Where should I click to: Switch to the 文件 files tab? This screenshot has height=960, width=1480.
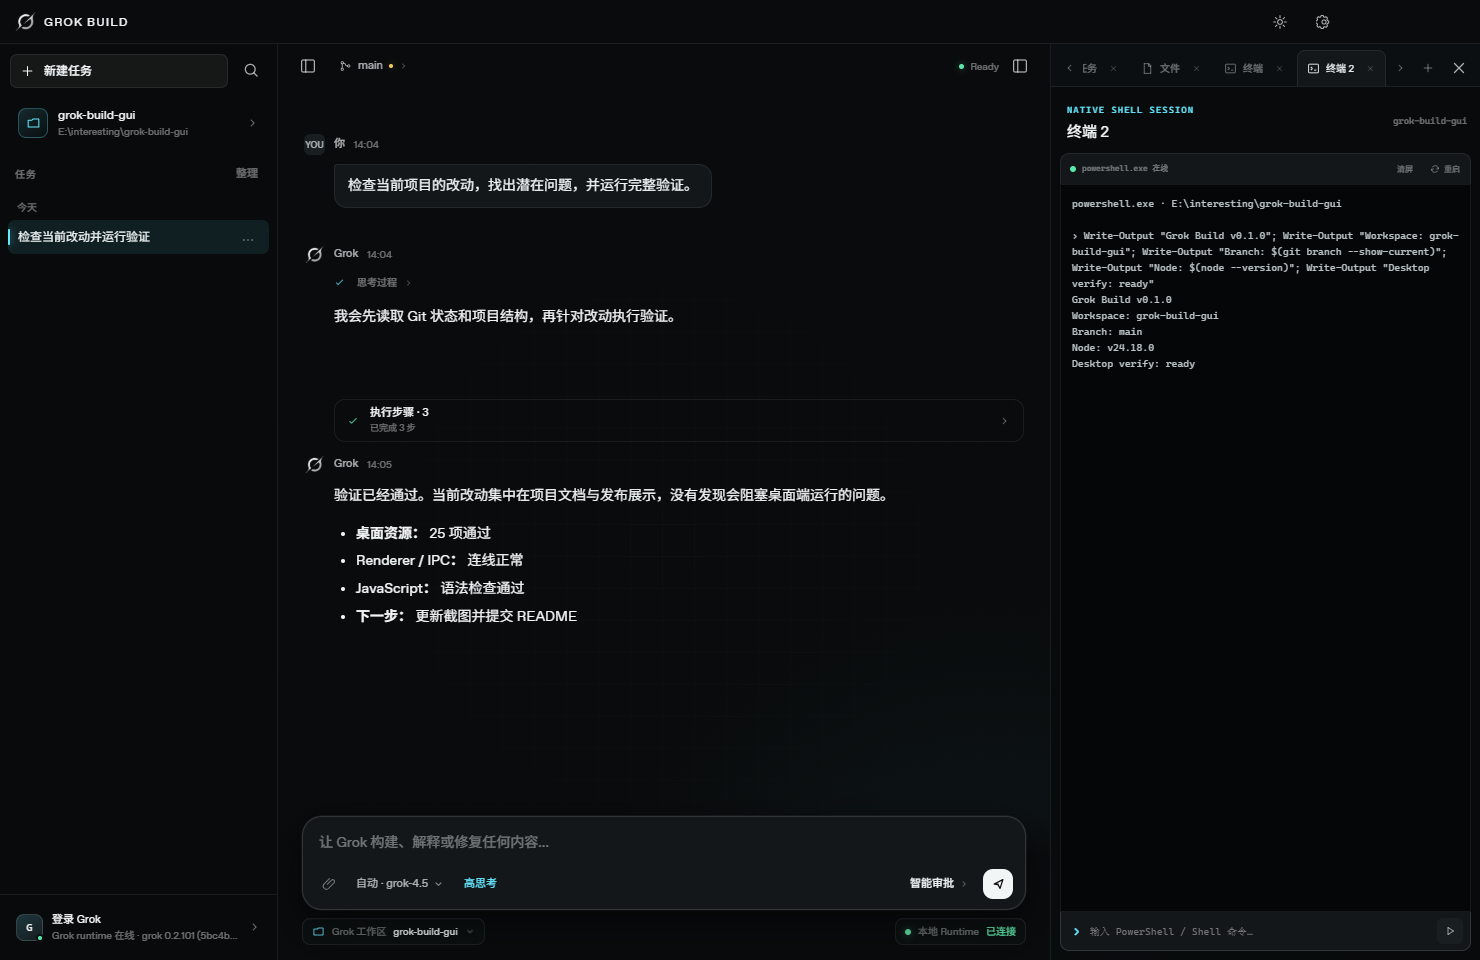tap(1161, 68)
